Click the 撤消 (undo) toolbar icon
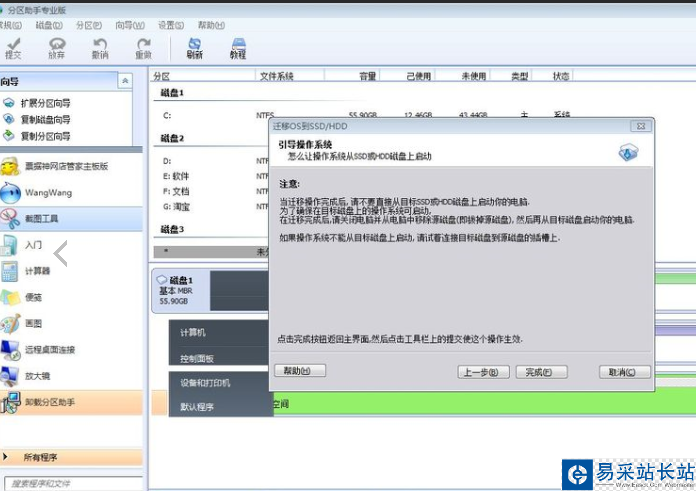696x491 pixels. (x=100, y=48)
